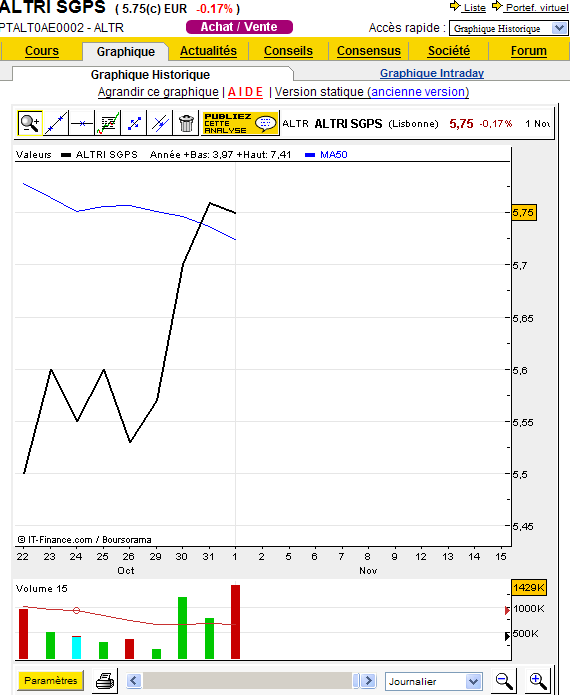Select the horizontal line tool
Image resolution: width=572 pixels, height=695 pixels.
82,123
